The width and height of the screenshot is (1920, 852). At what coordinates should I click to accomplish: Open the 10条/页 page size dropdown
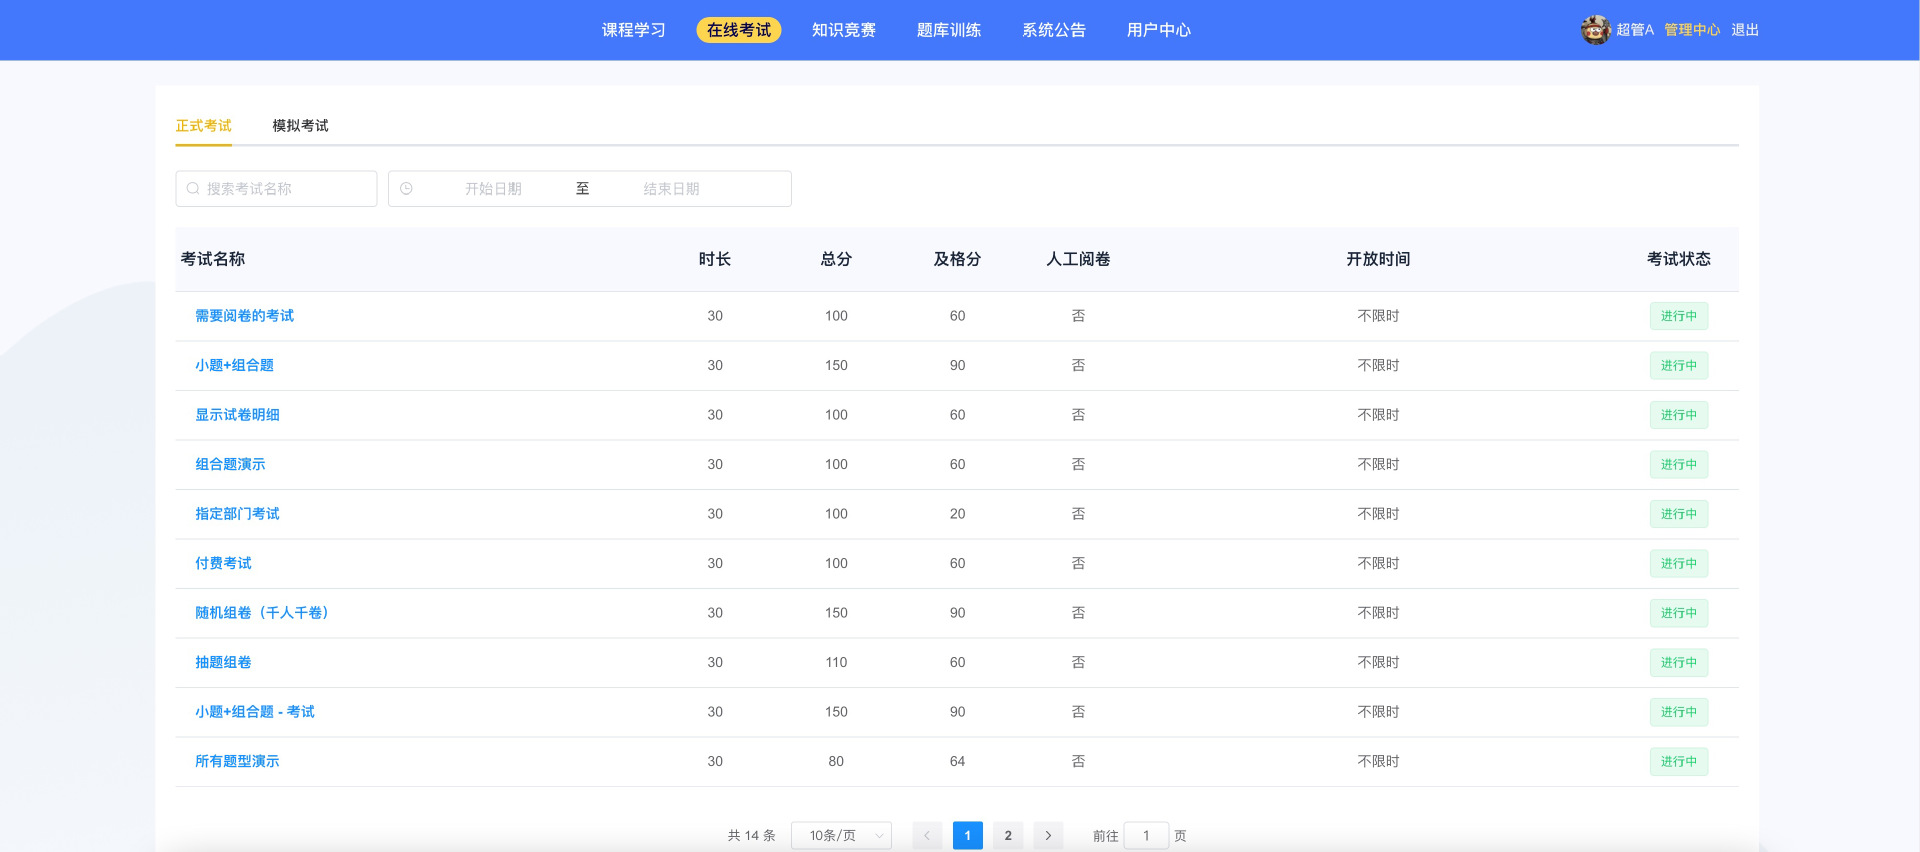pyautogui.click(x=841, y=835)
